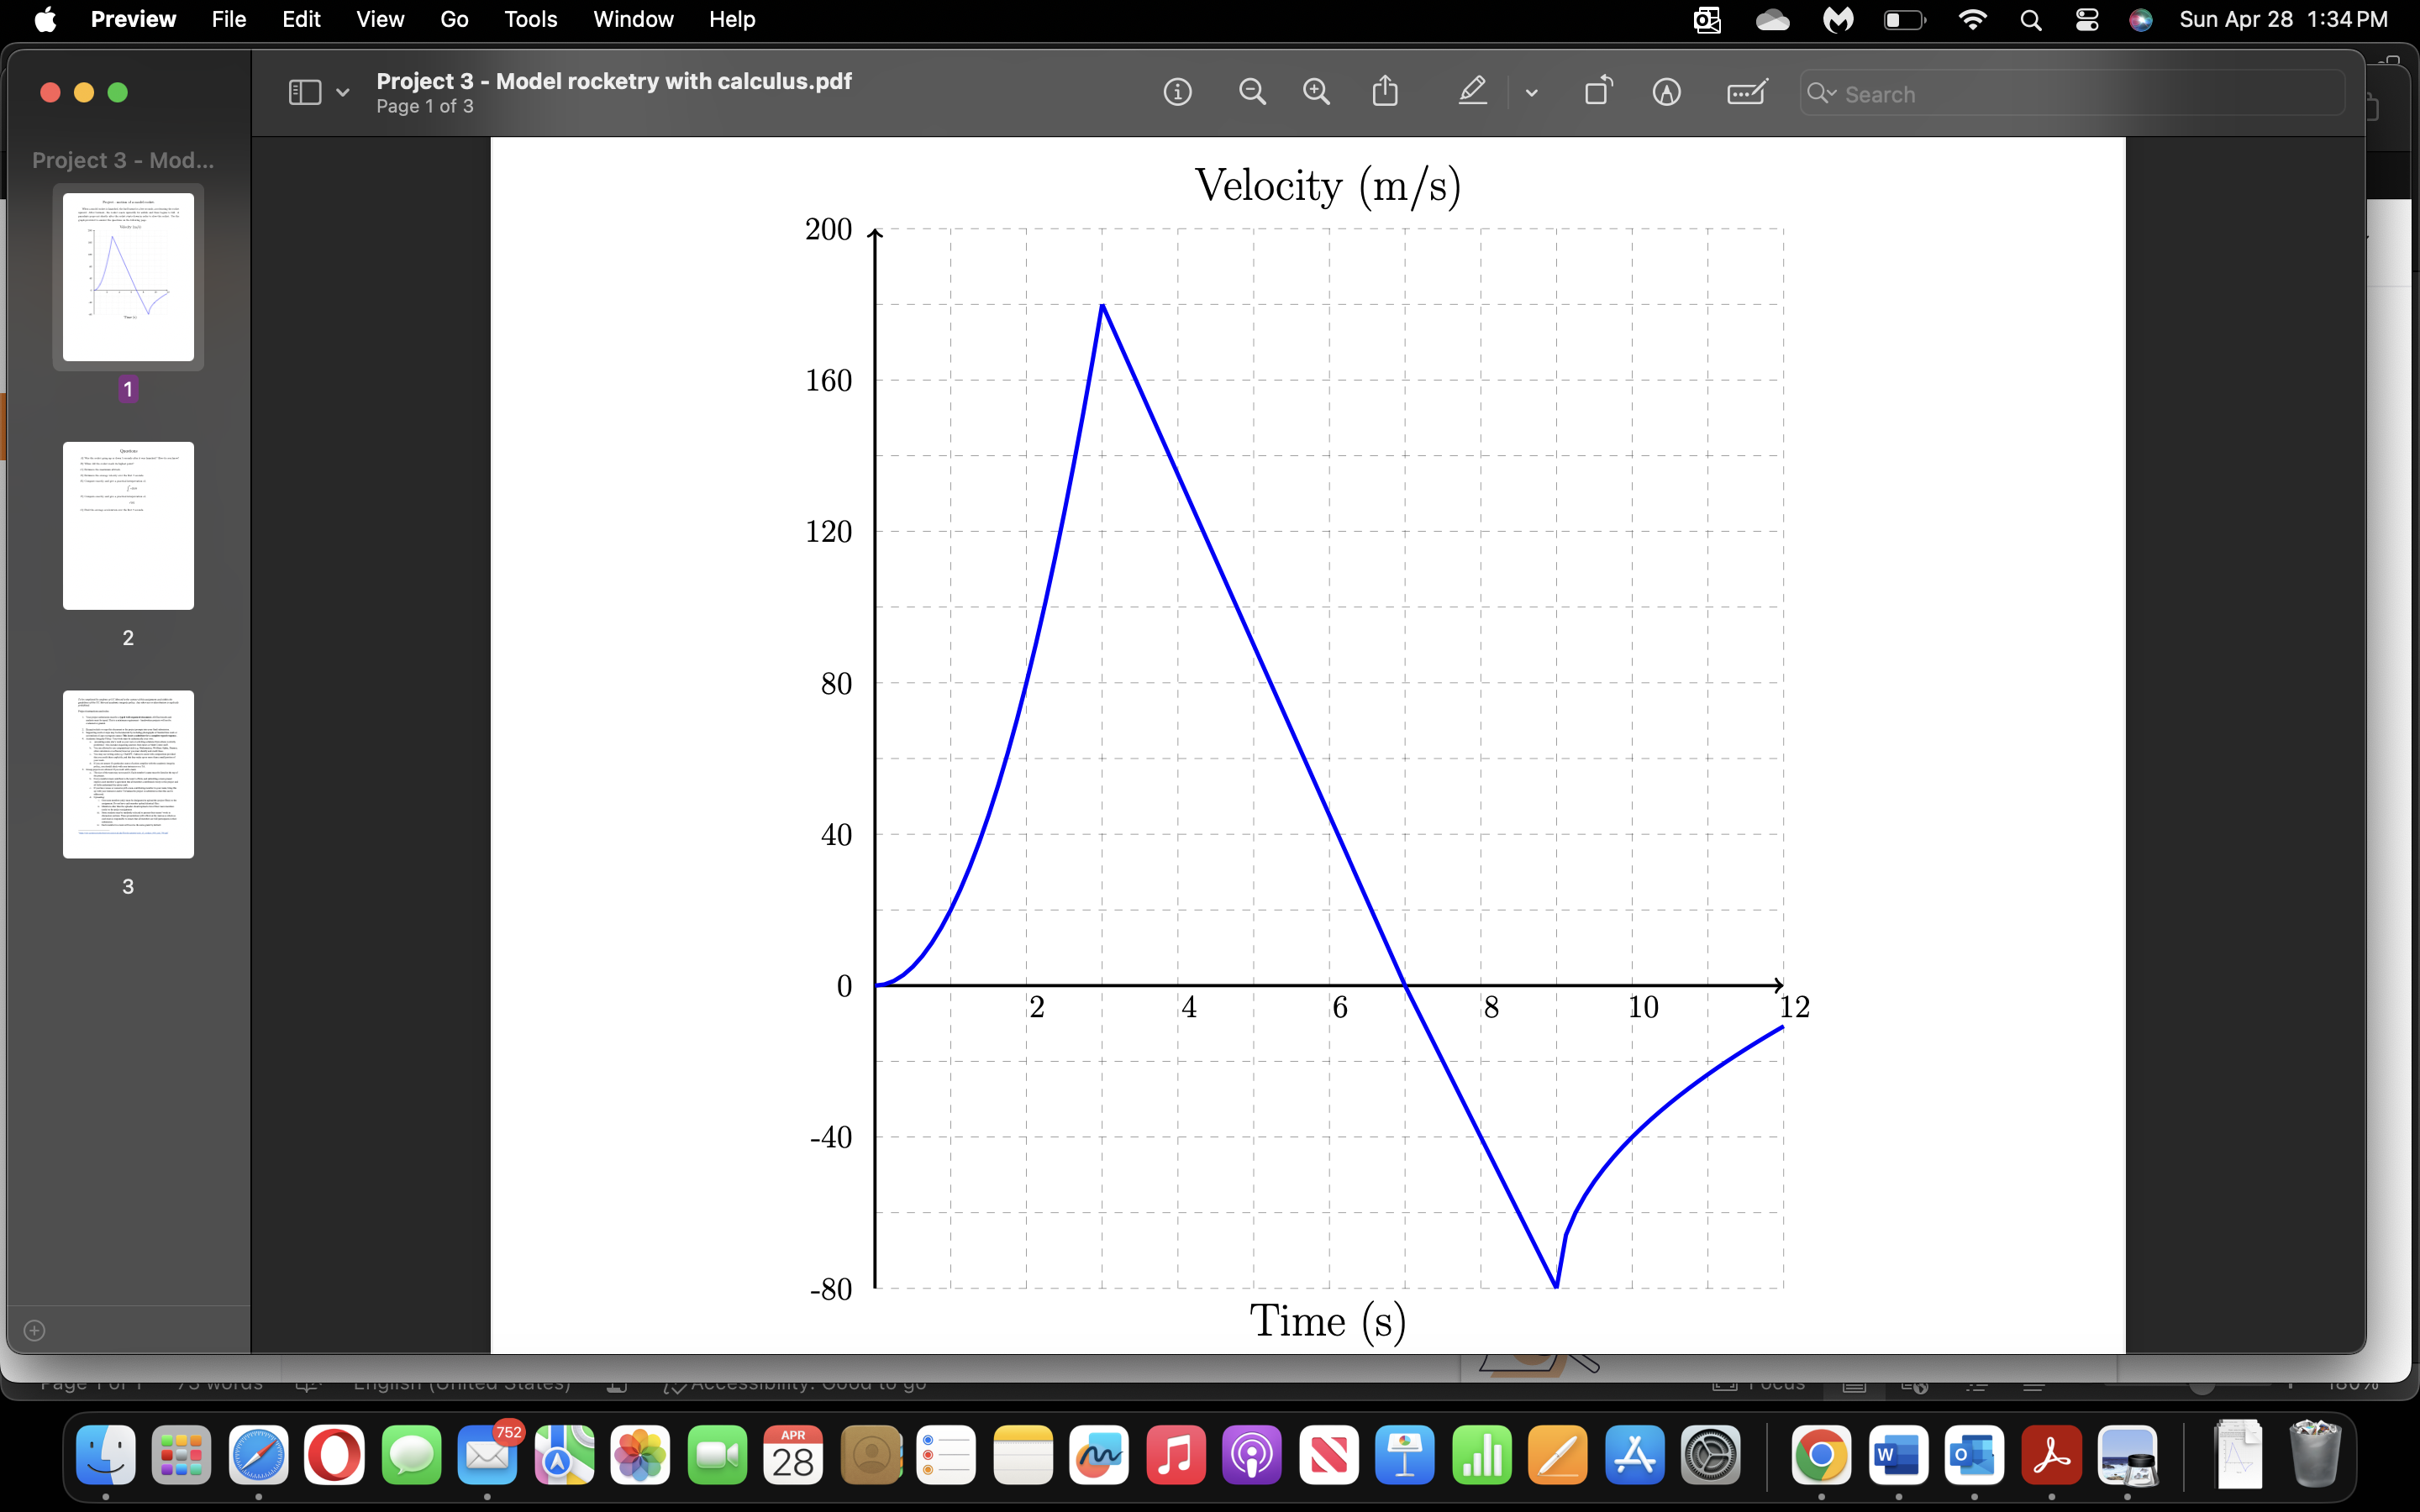Click the add page plus button
This screenshot has height=1512, width=2420.
tap(34, 1330)
